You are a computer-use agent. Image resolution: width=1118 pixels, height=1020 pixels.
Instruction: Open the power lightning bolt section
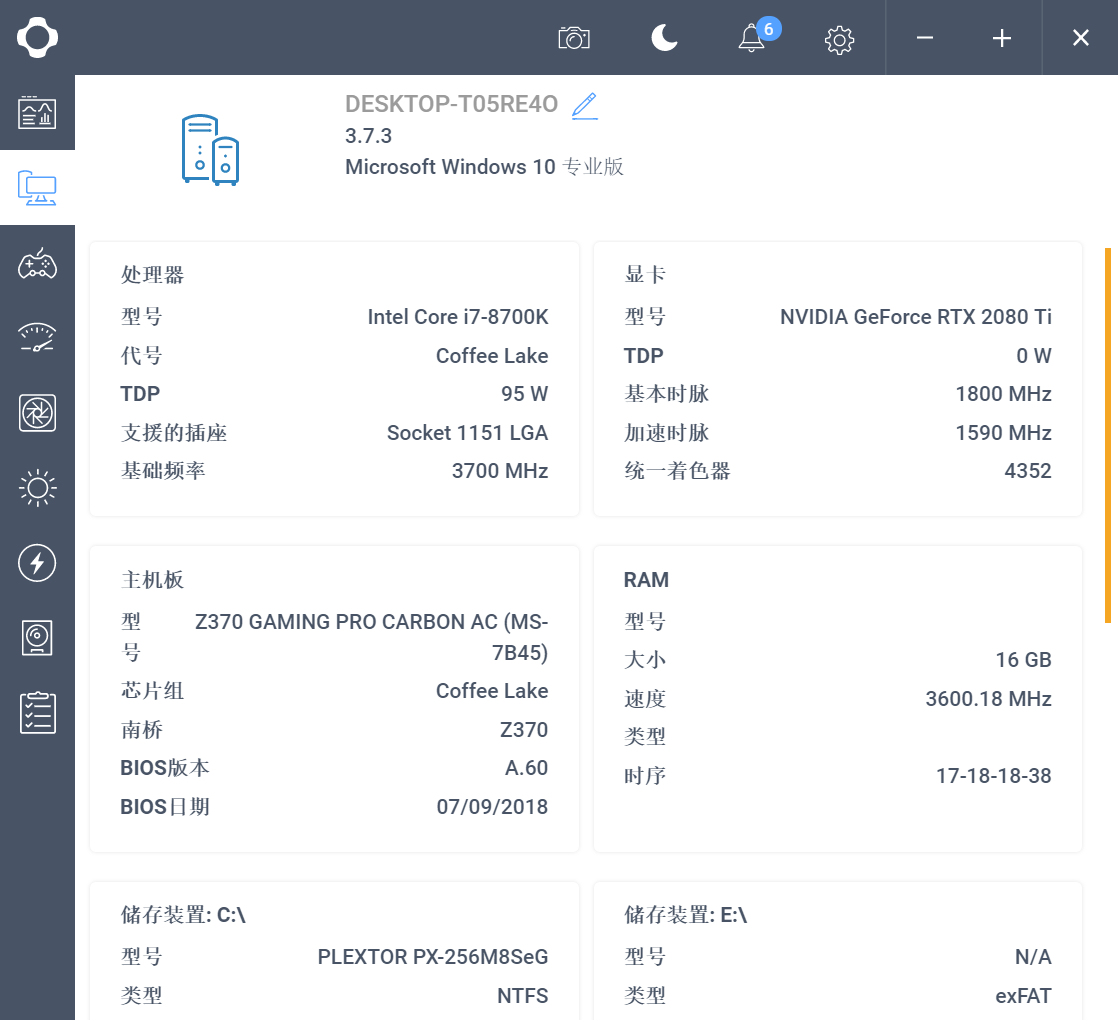pos(37,563)
